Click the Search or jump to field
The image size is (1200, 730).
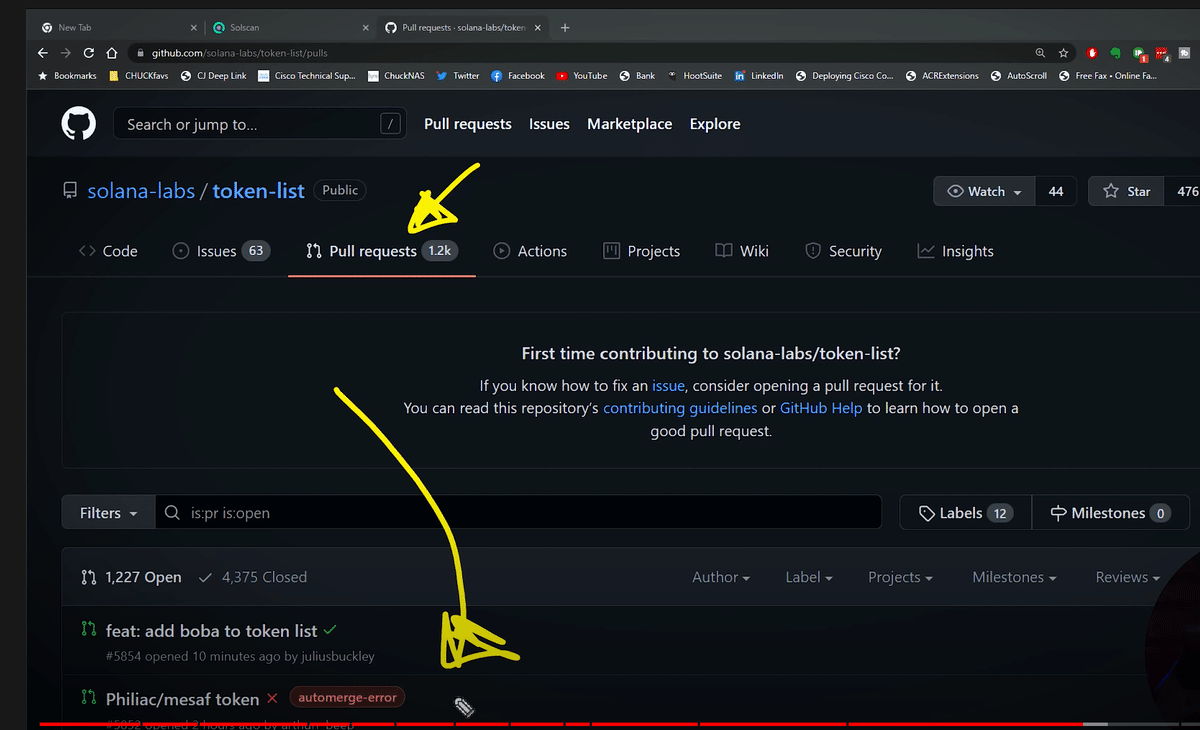(x=260, y=124)
